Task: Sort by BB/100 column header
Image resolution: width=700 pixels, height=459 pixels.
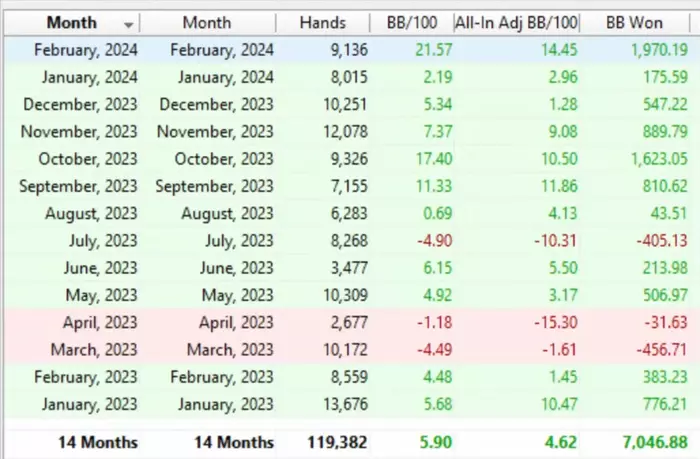Action: 412,23
